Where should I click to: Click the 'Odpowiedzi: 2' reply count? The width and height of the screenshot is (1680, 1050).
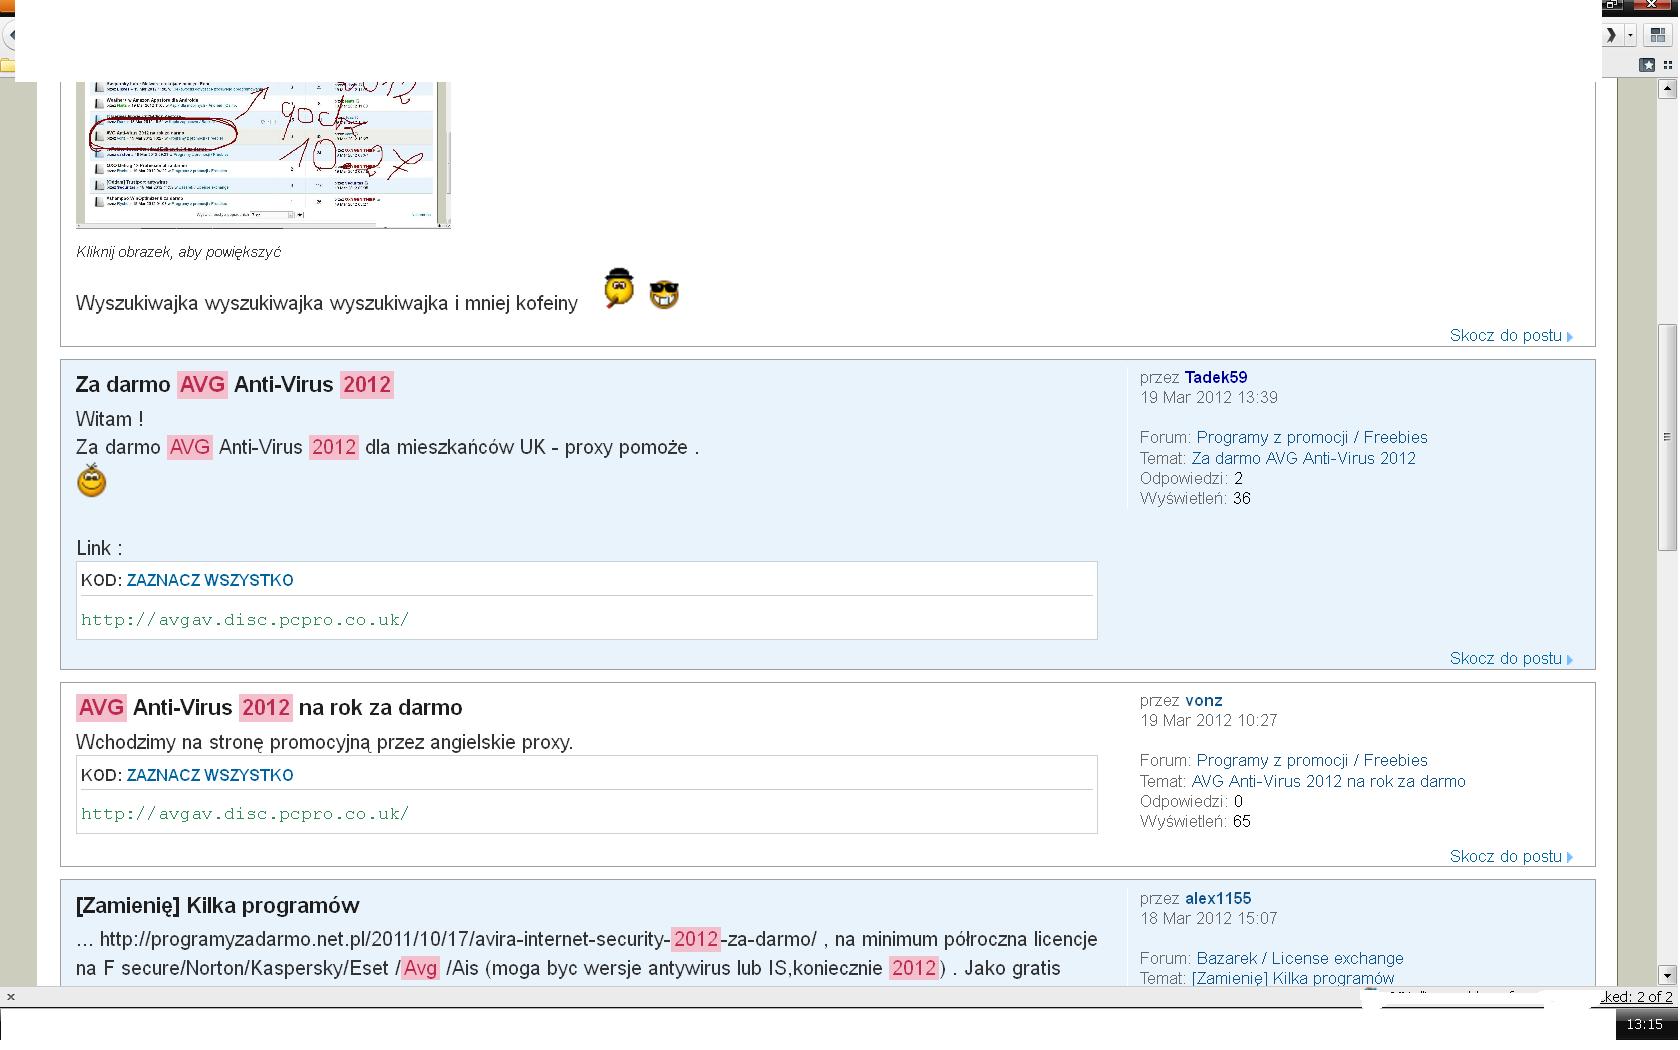pos(1191,479)
